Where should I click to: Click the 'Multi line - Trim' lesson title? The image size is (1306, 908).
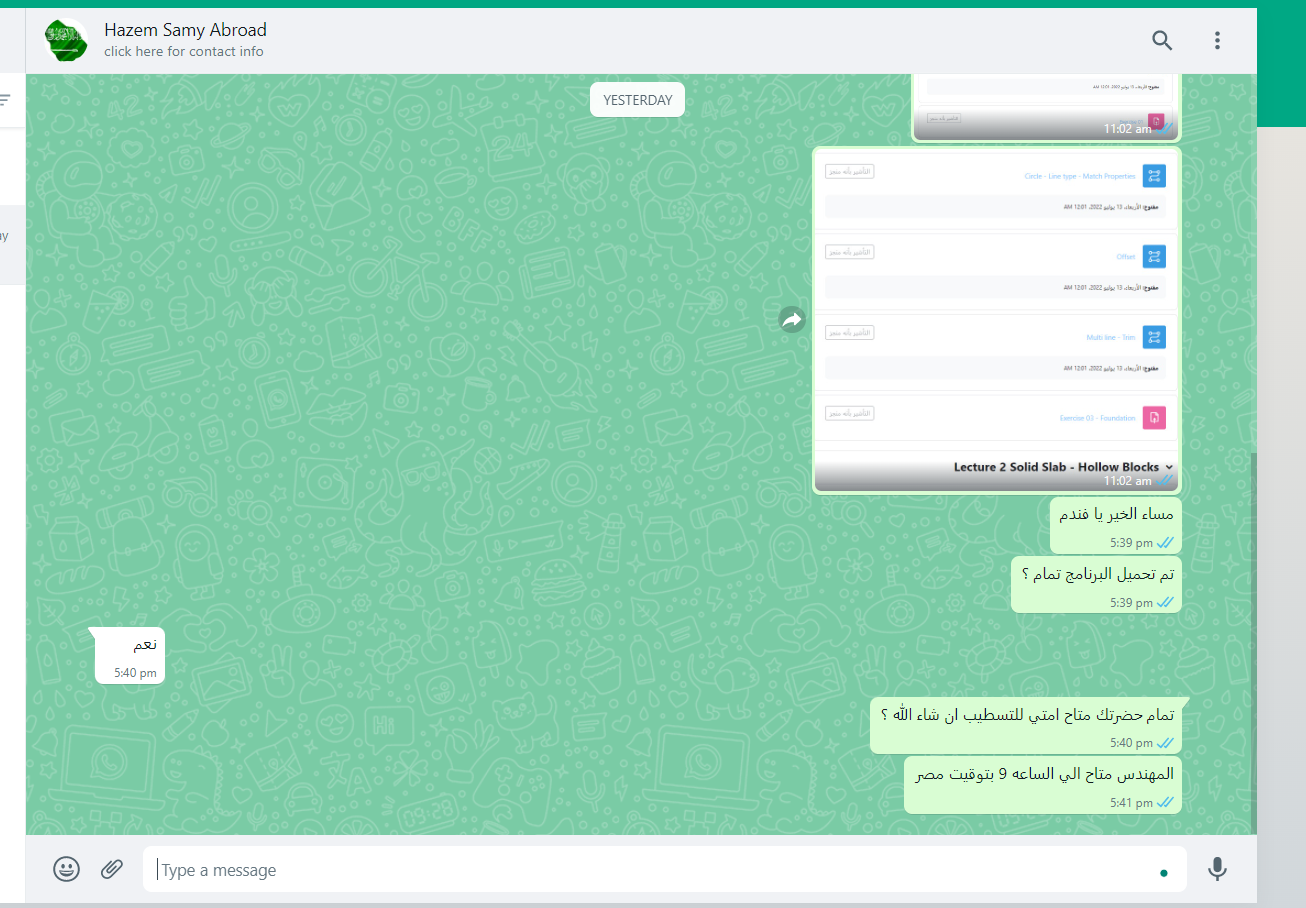[1111, 337]
